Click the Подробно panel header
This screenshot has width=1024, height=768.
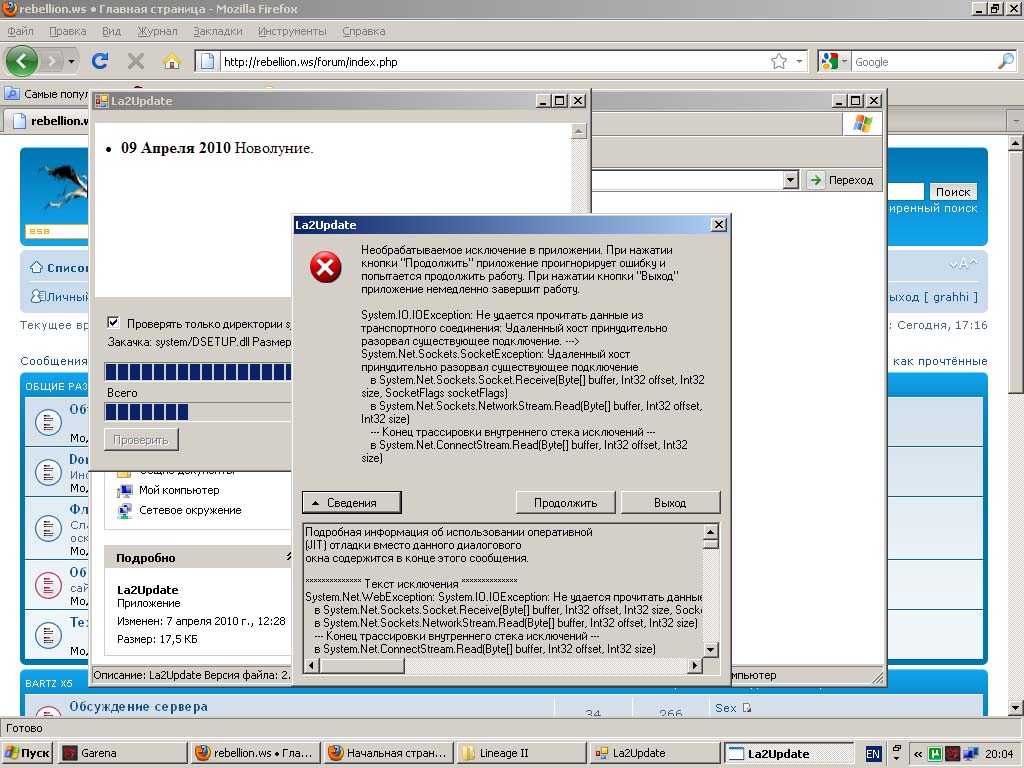coord(197,558)
